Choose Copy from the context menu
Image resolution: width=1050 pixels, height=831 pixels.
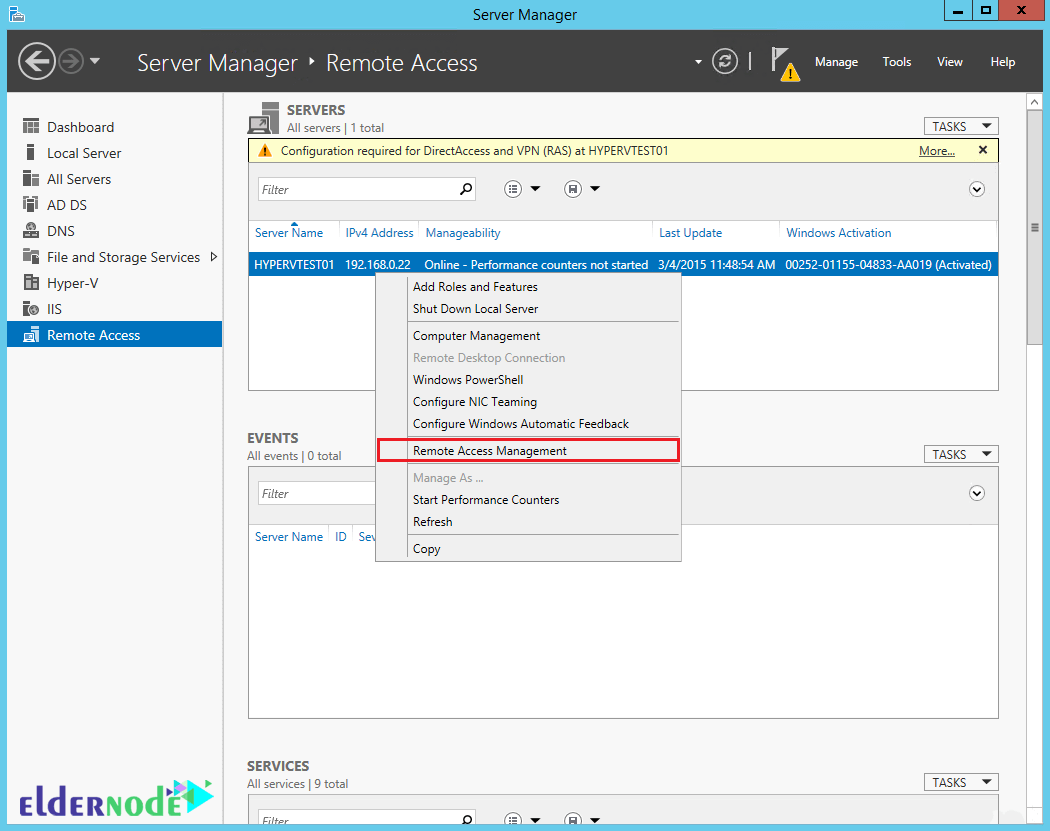[x=529, y=548]
